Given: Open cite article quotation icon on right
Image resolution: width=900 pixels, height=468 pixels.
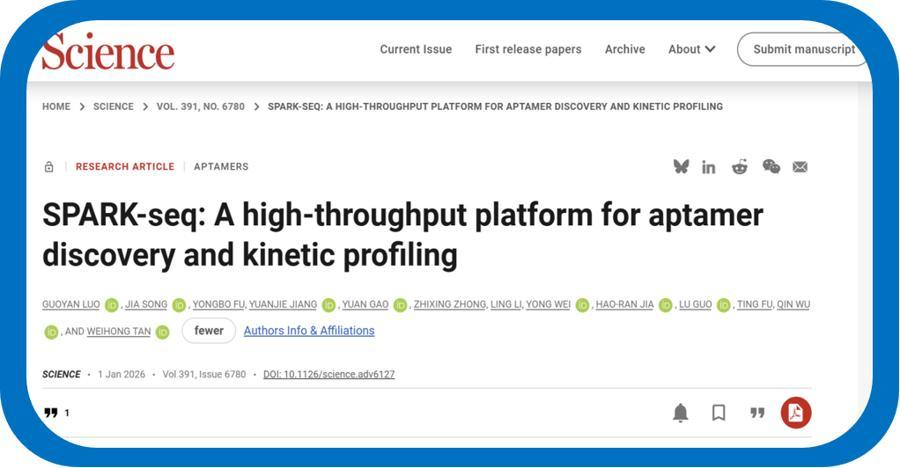Looking at the screenshot, I should click(x=757, y=413).
